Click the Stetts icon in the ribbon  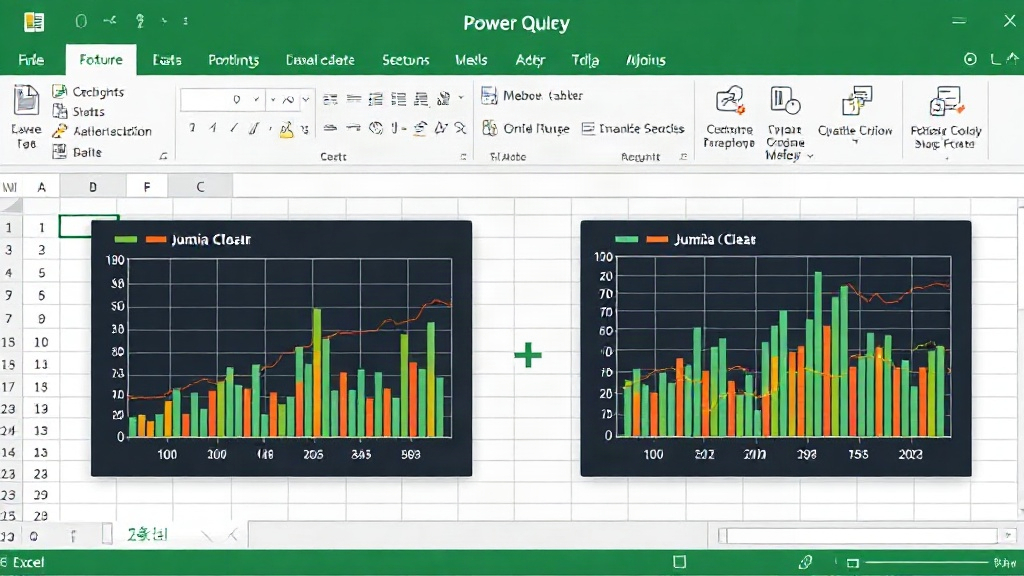[59, 111]
